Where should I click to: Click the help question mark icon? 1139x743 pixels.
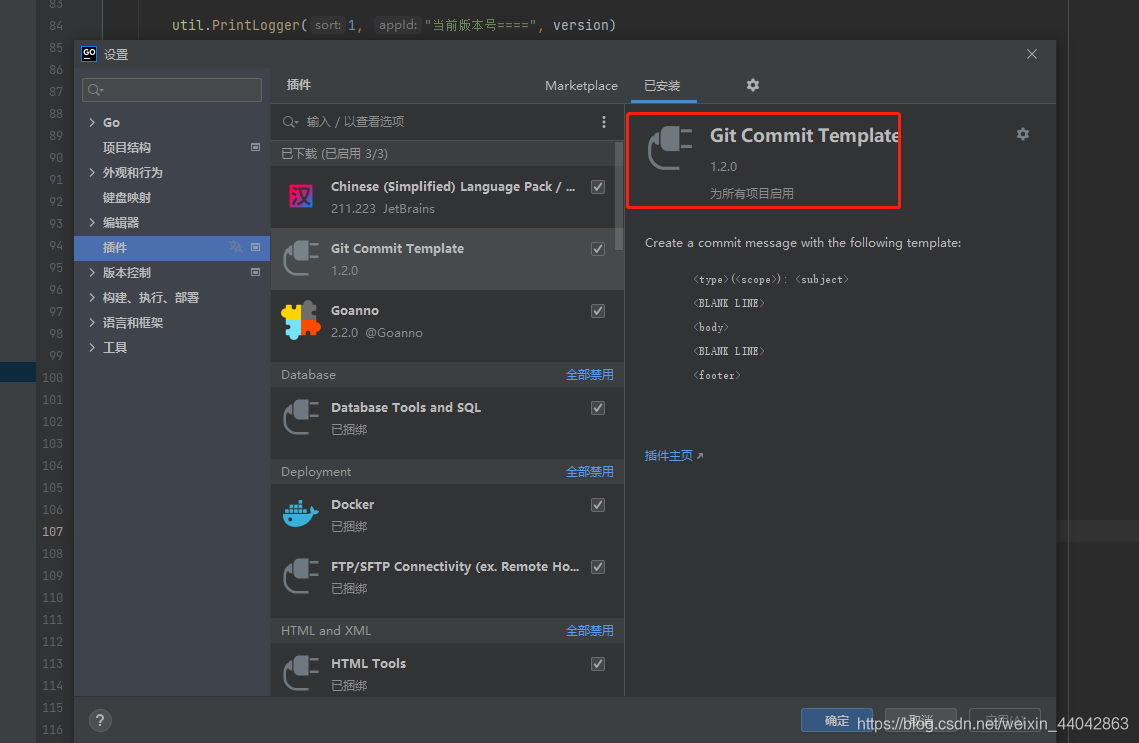100,720
